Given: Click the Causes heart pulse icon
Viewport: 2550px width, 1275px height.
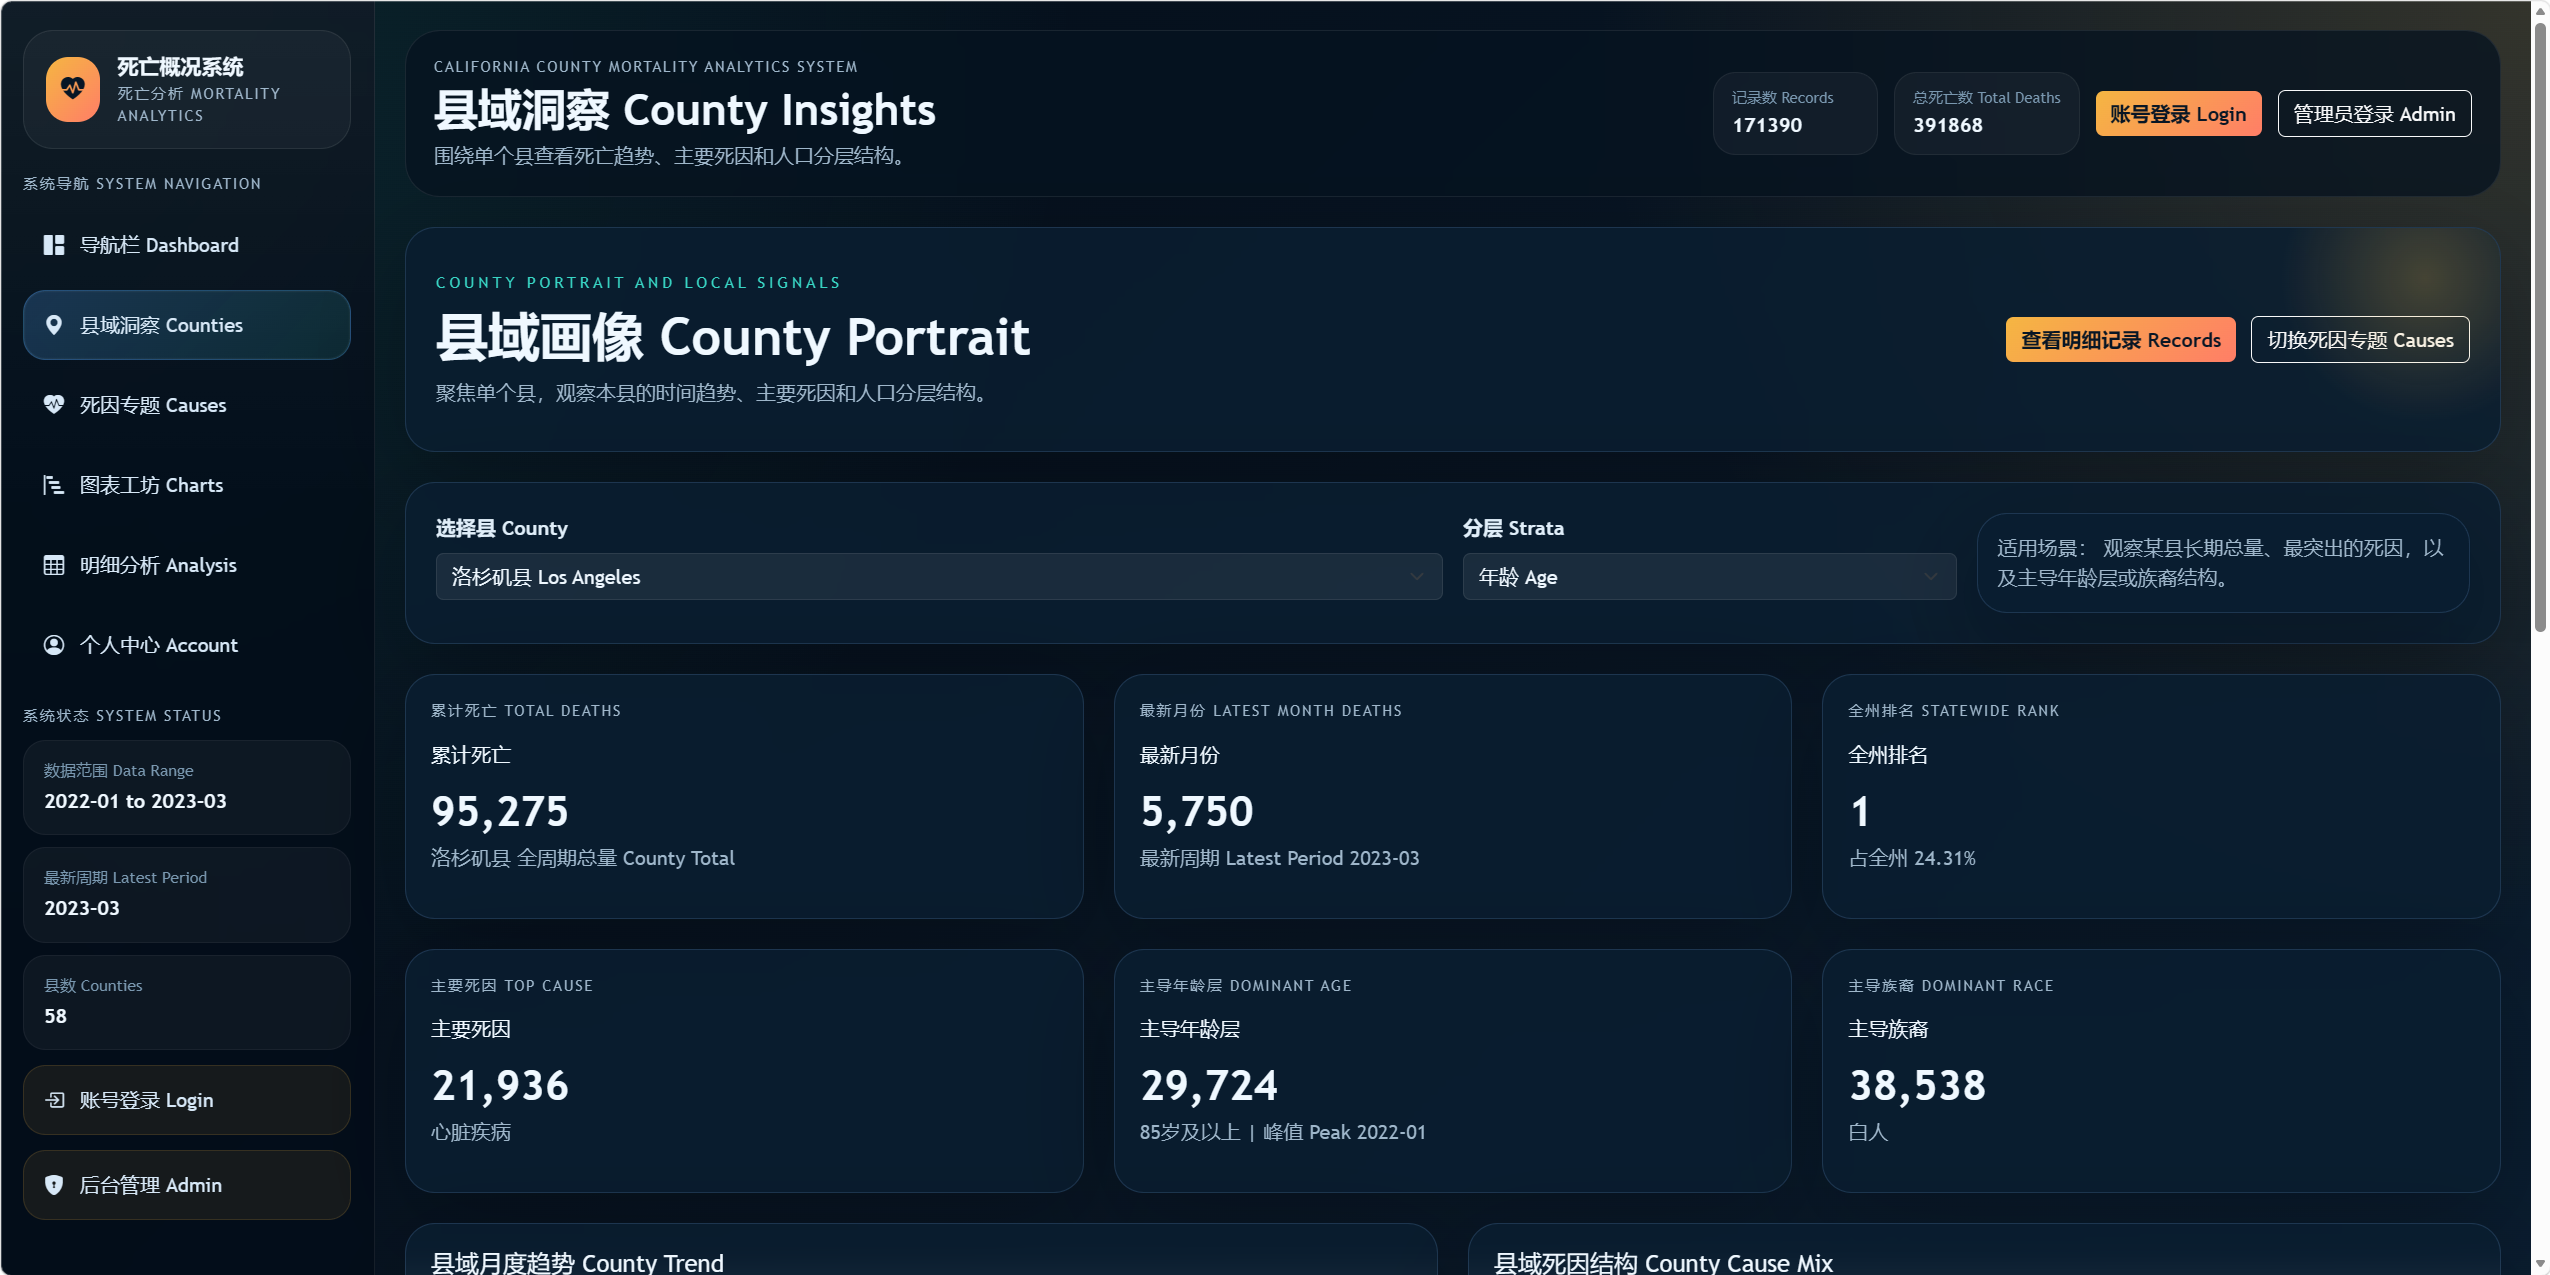Looking at the screenshot, I should tap(54, 405).
